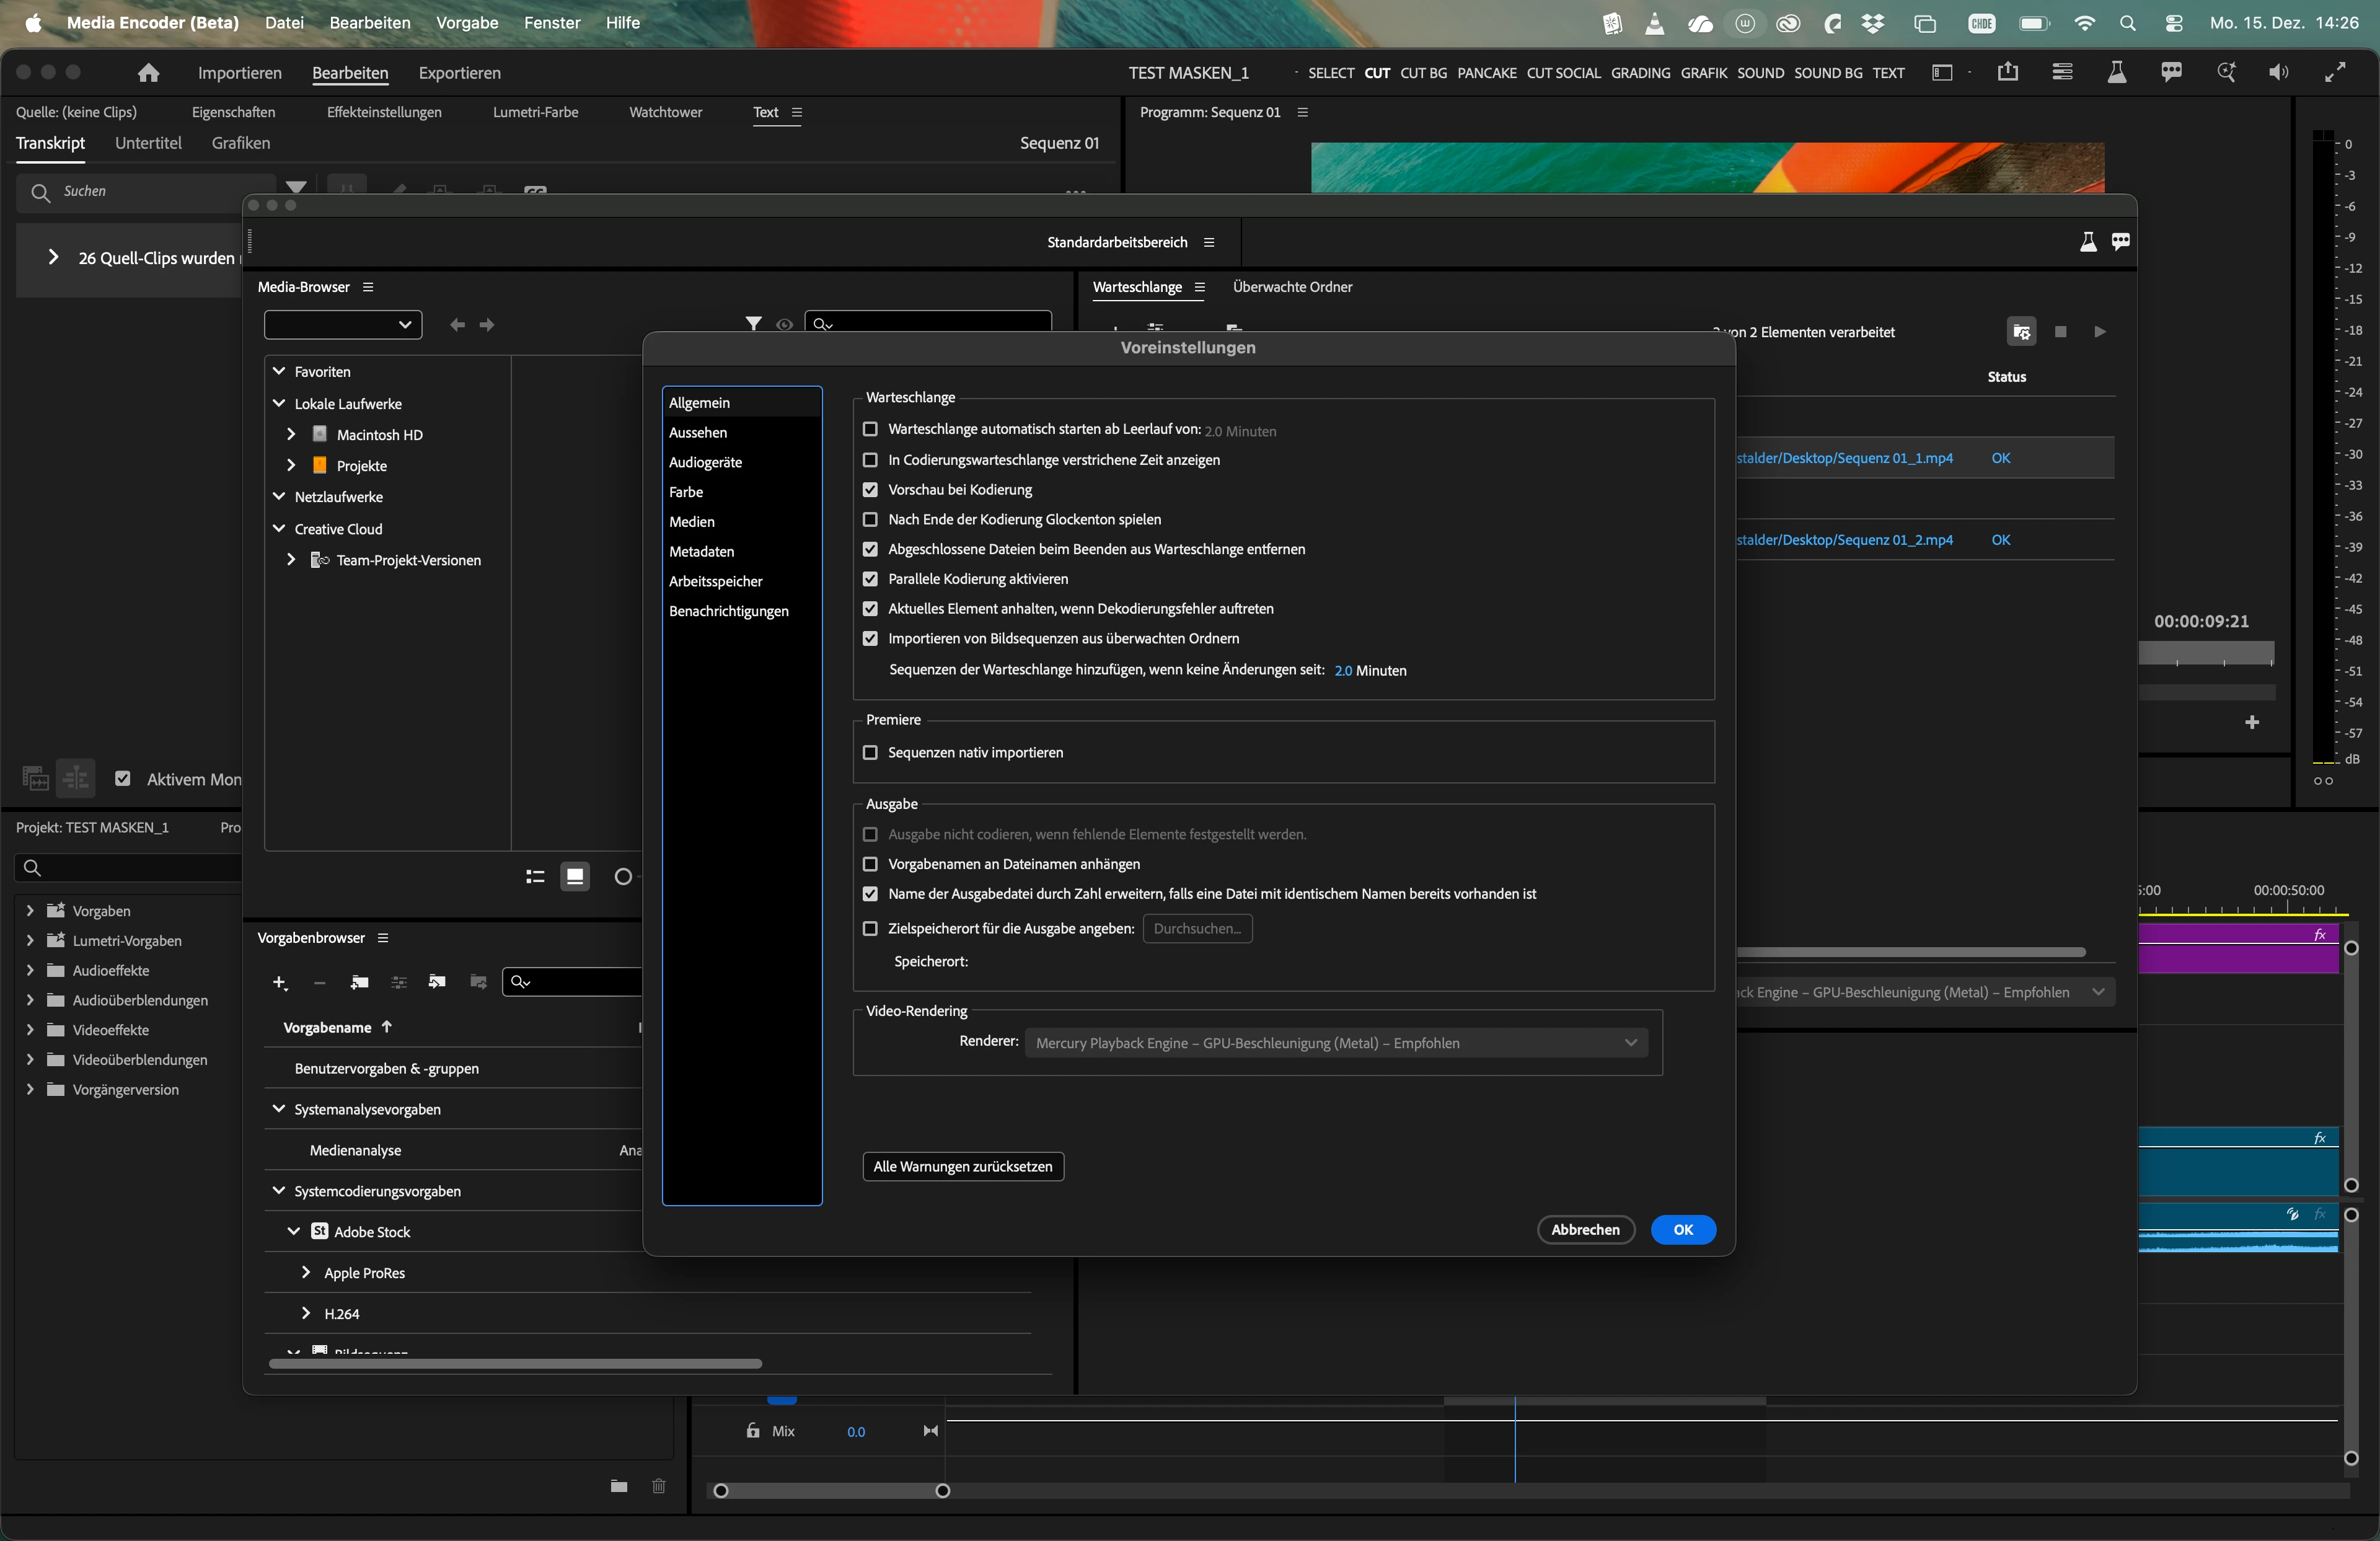Open the Media-Browser path dropdown
Screen dimensions: 2380x1541
pyautogui.click(x=343, y=324)
